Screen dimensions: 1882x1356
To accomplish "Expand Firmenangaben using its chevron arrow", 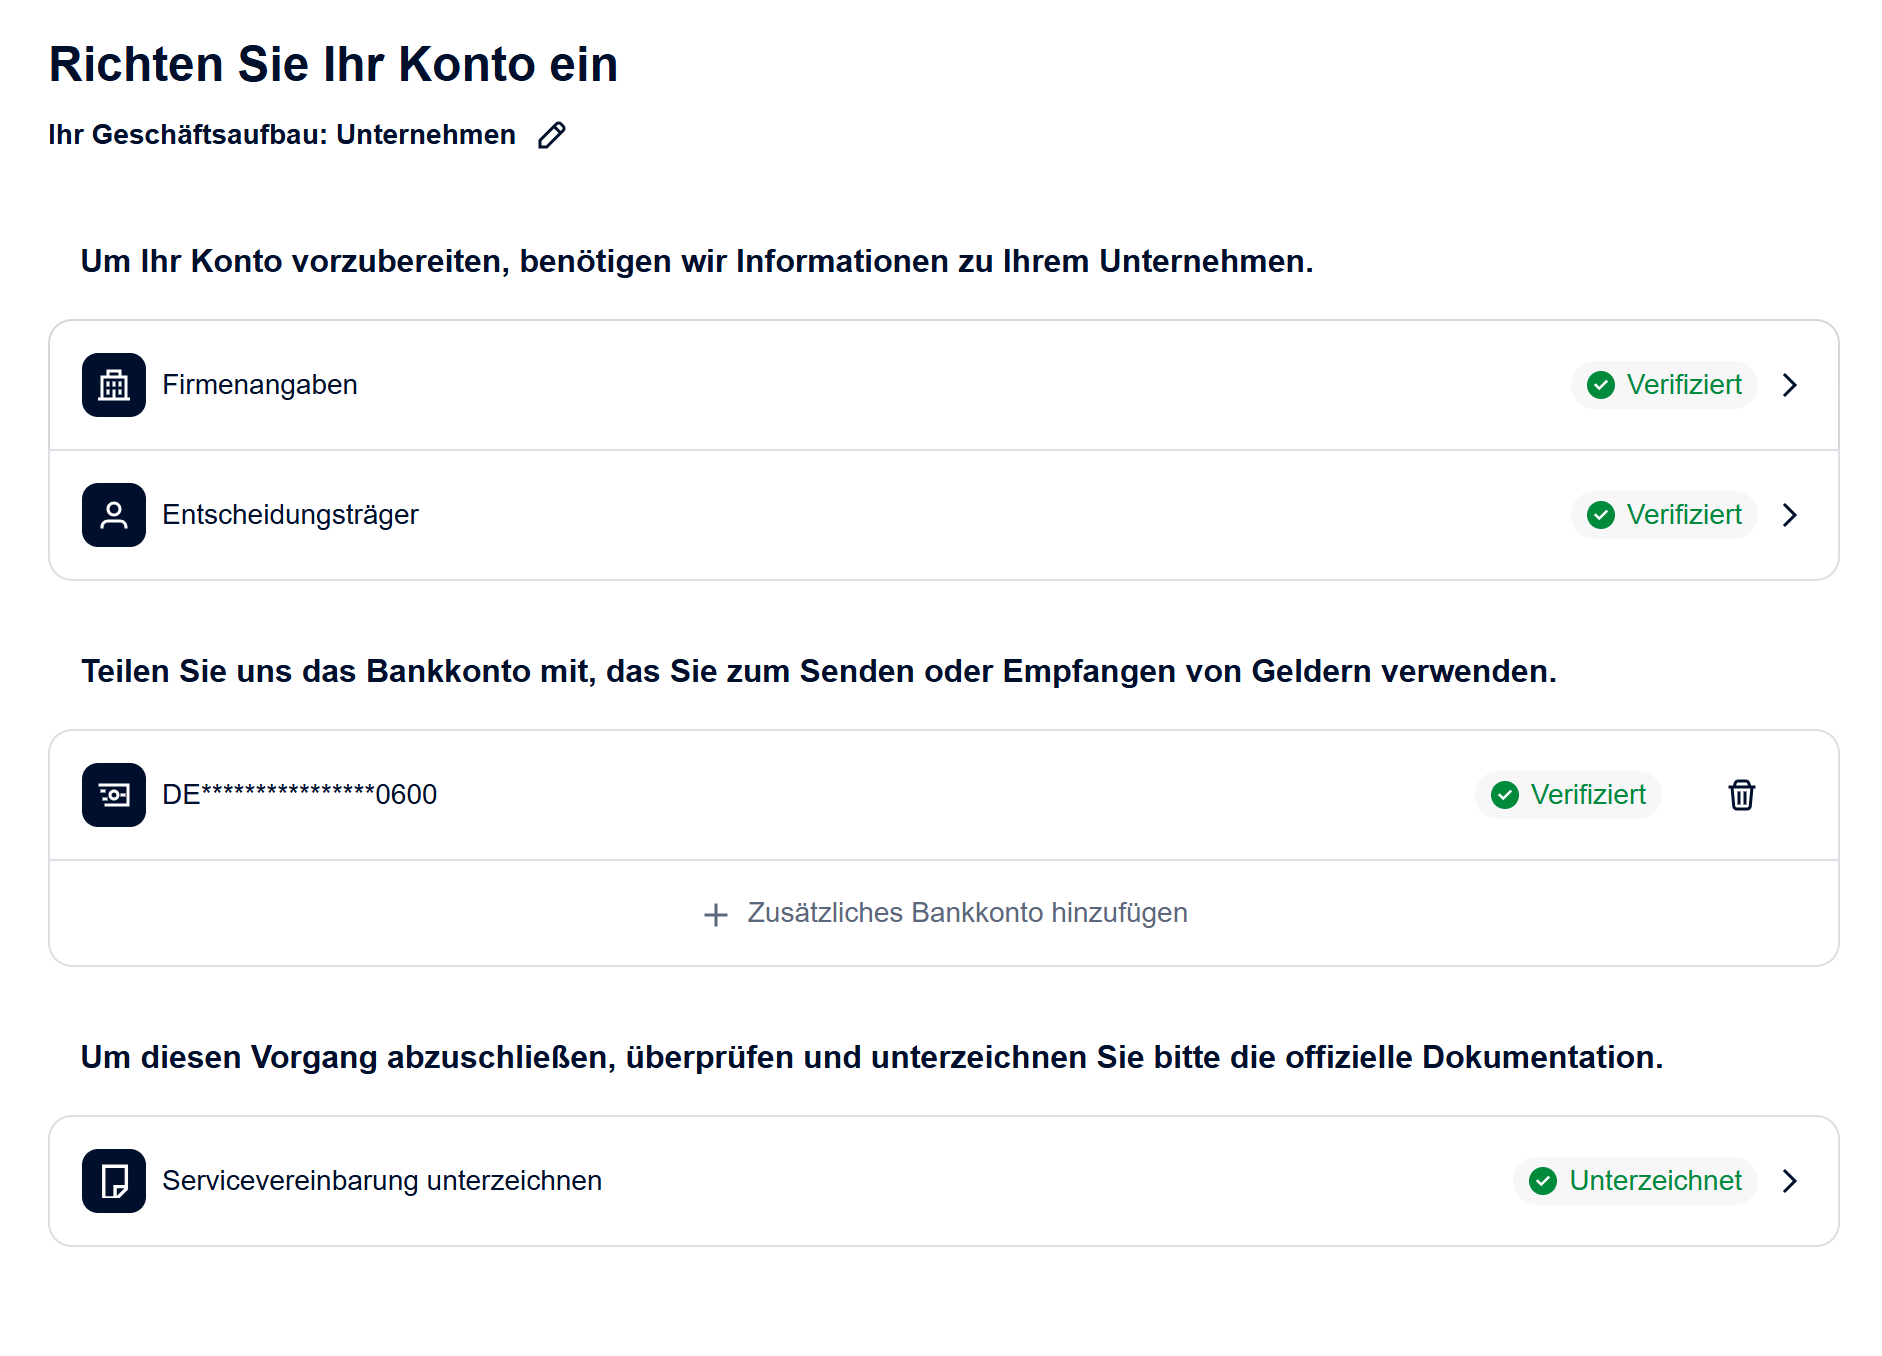I will pyautogui.click(x=1789, y=385).
